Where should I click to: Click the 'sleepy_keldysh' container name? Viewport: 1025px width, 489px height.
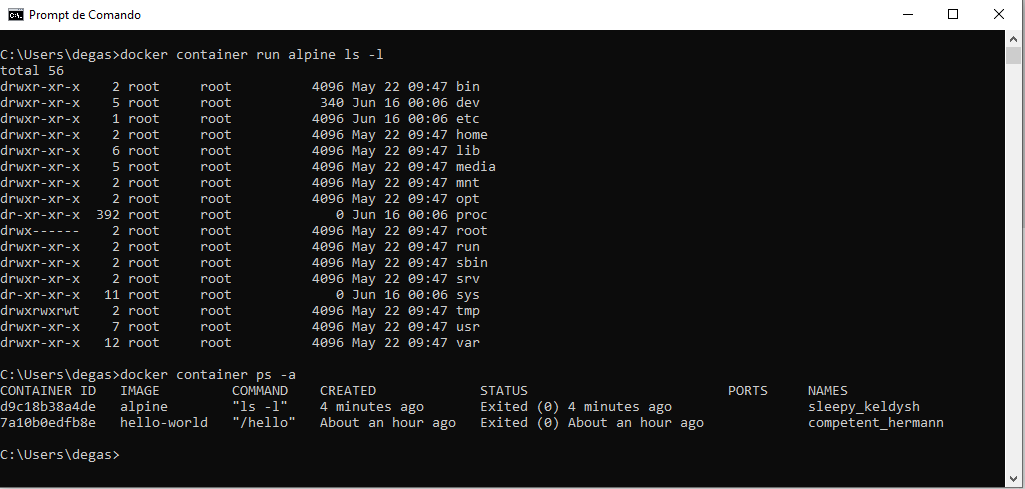tap(864, 407)
